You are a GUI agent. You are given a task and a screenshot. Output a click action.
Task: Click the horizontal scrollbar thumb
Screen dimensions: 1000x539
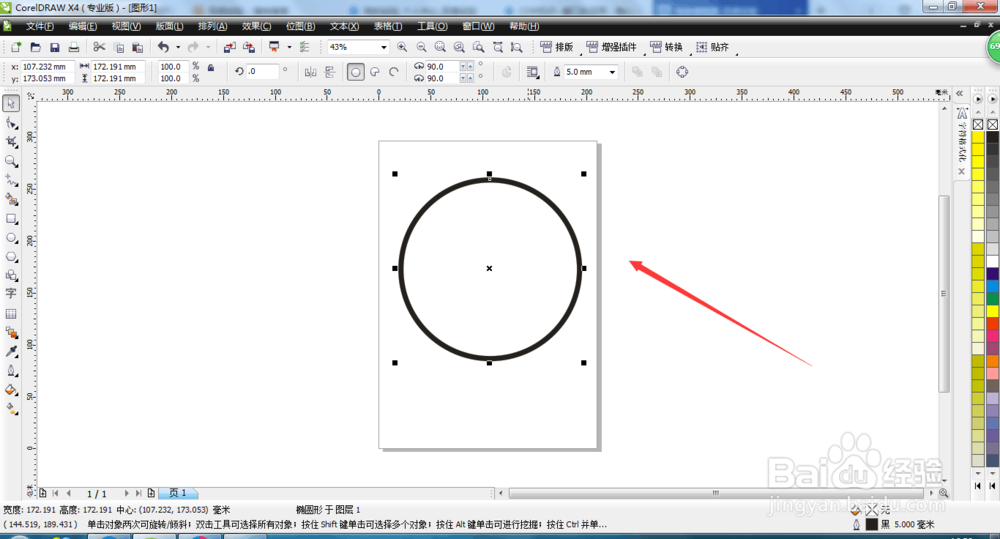pyautogui.click(x=716, y=493)
